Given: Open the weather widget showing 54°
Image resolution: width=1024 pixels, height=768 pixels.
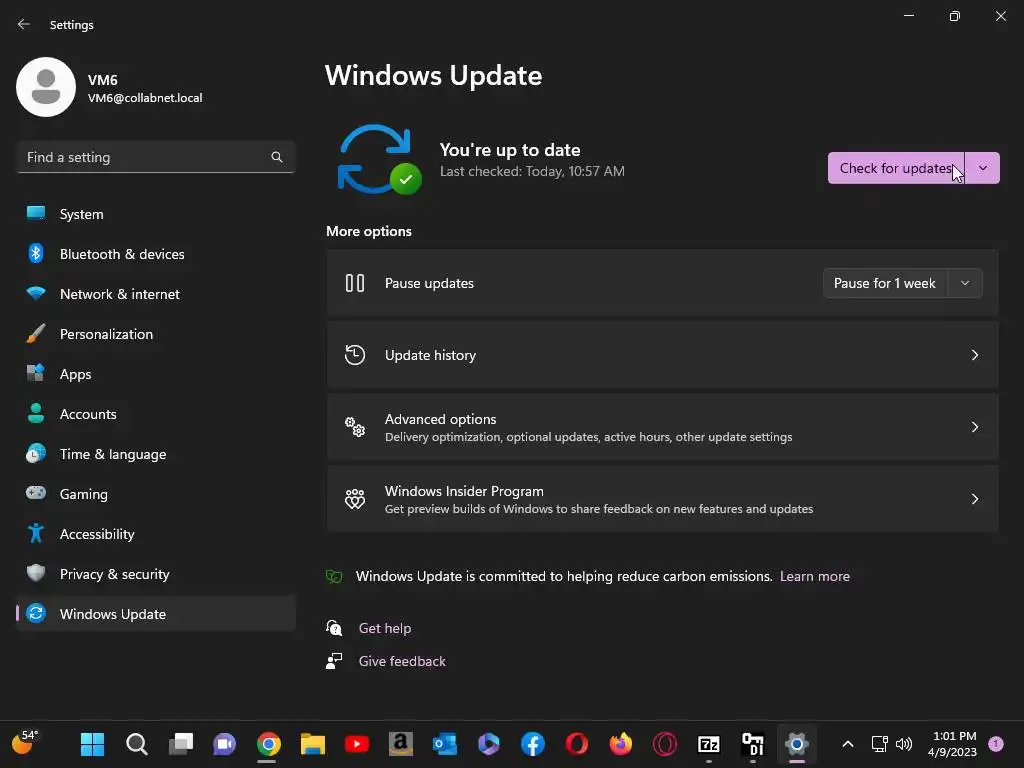Looking at the screenshot, I should coord(25,743).
